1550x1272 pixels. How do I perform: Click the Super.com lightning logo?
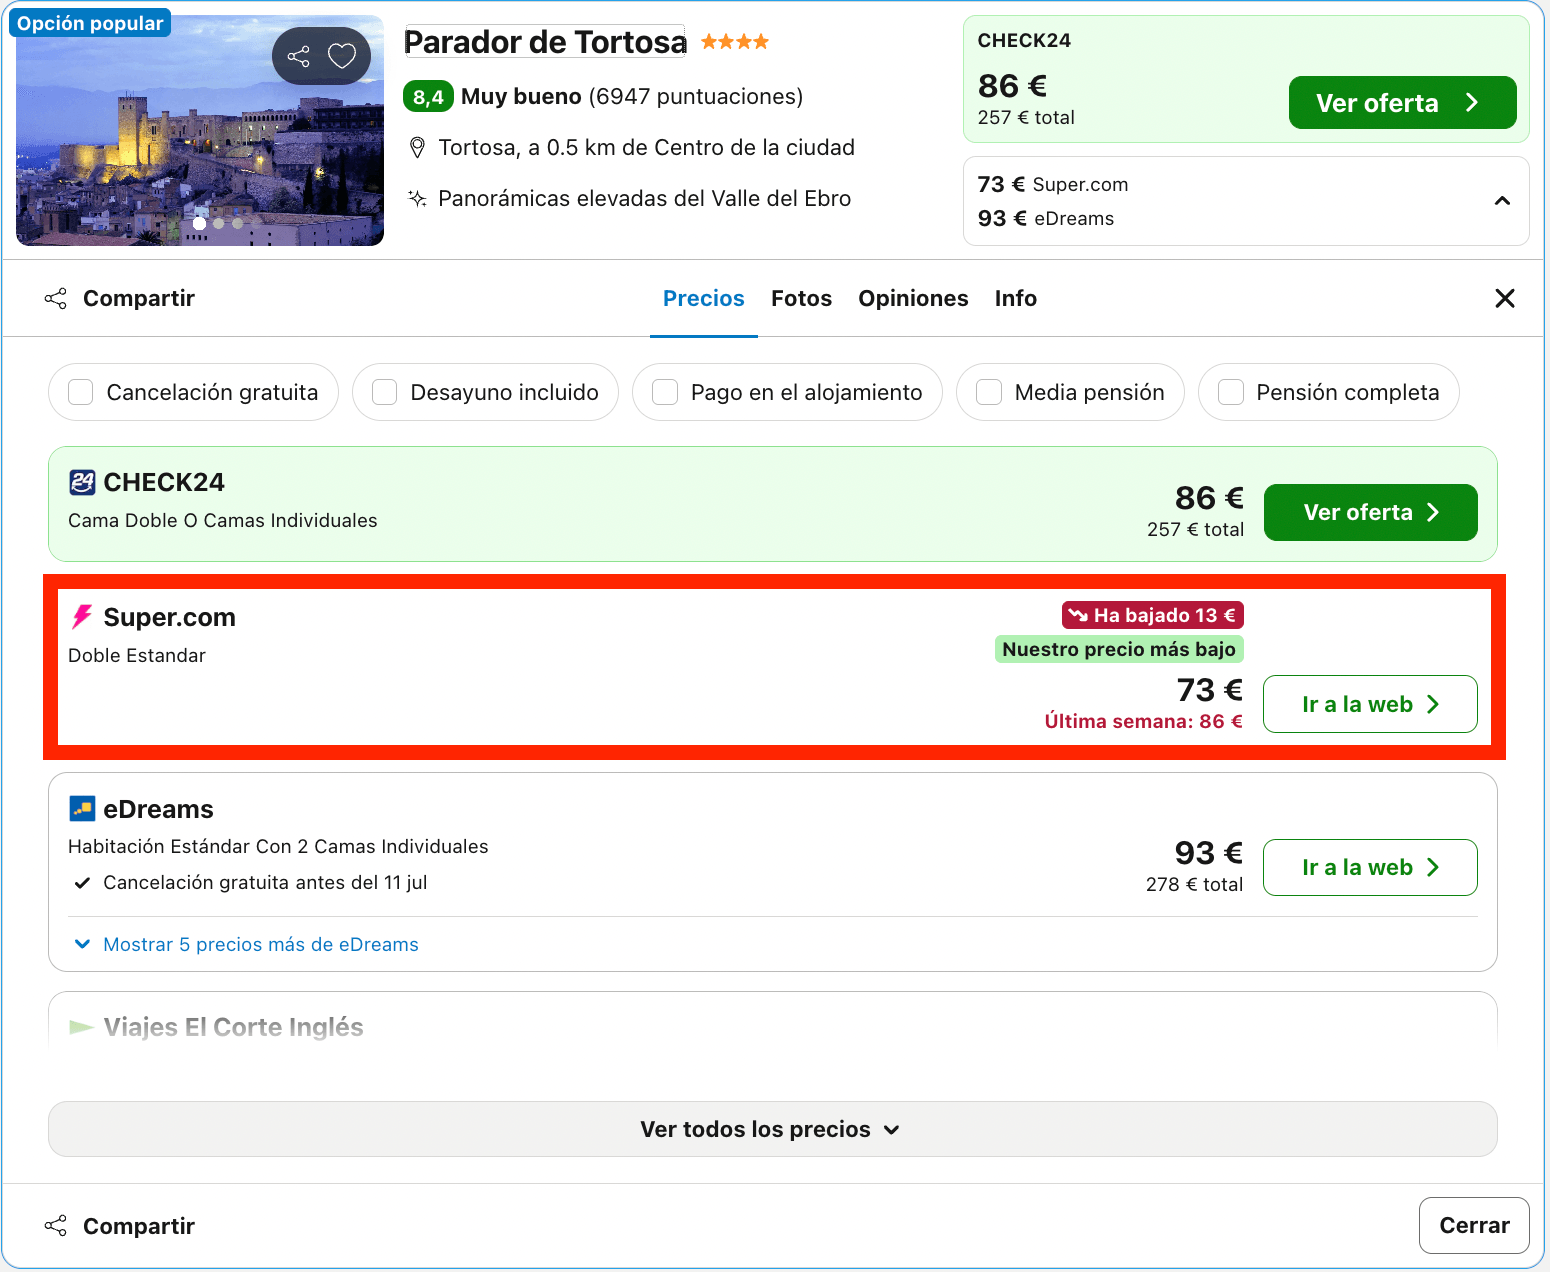[82, 617]
